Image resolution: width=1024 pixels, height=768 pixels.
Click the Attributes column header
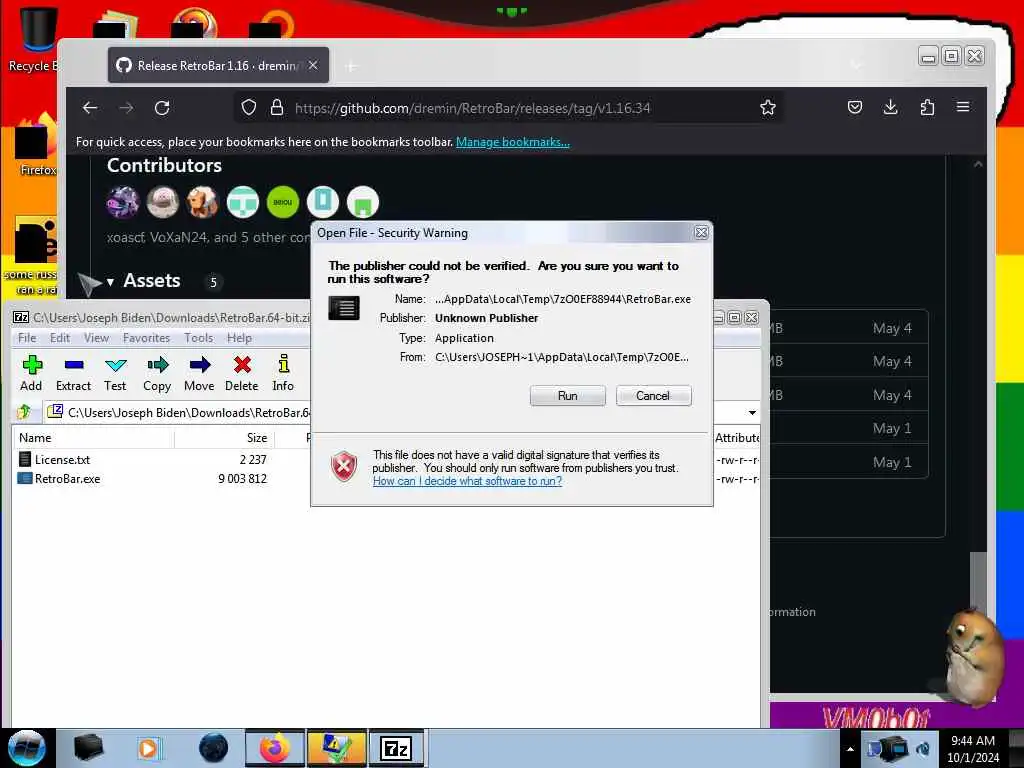tap(737, 438)
